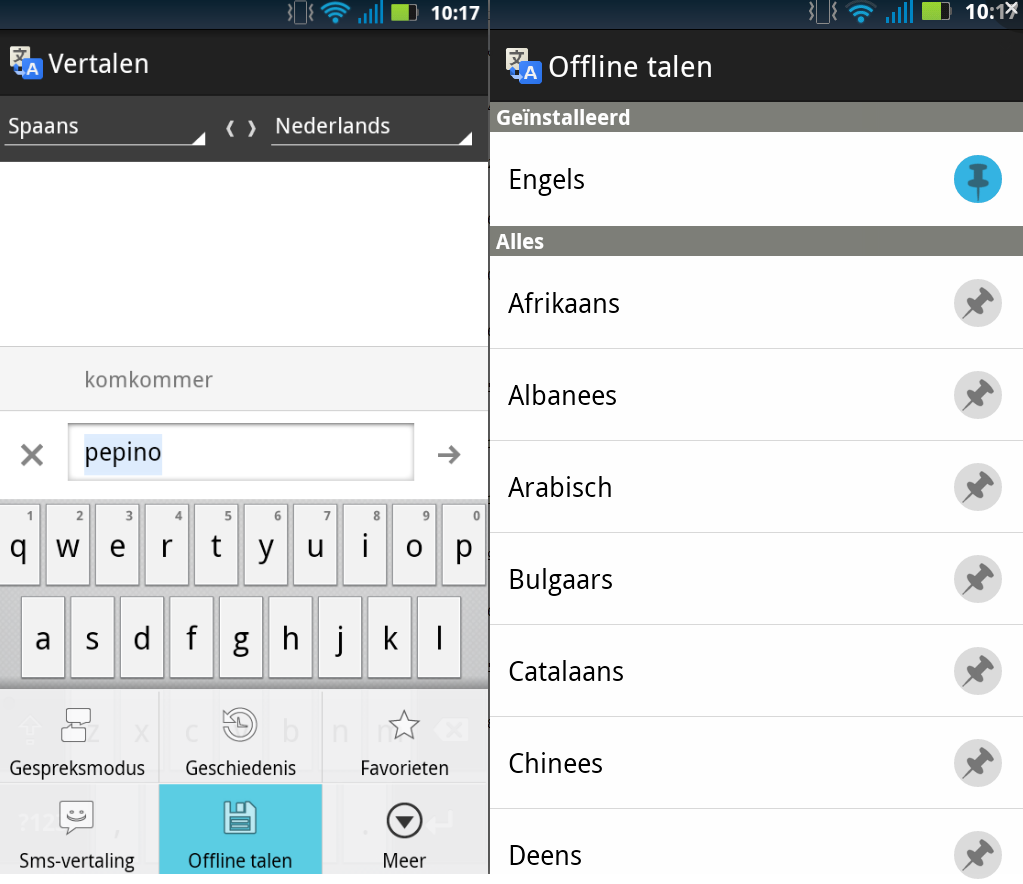
Task: Click the text field containing pepino
Action: click(240, 453)
